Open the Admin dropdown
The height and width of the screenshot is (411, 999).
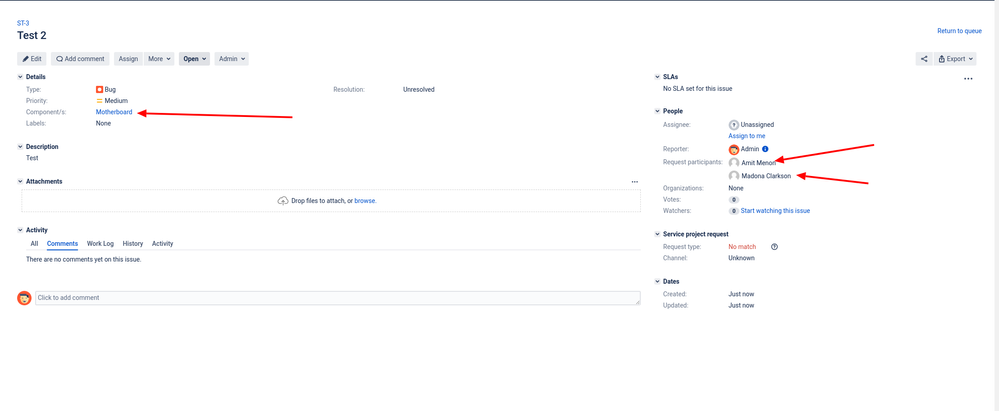point(231,59)
